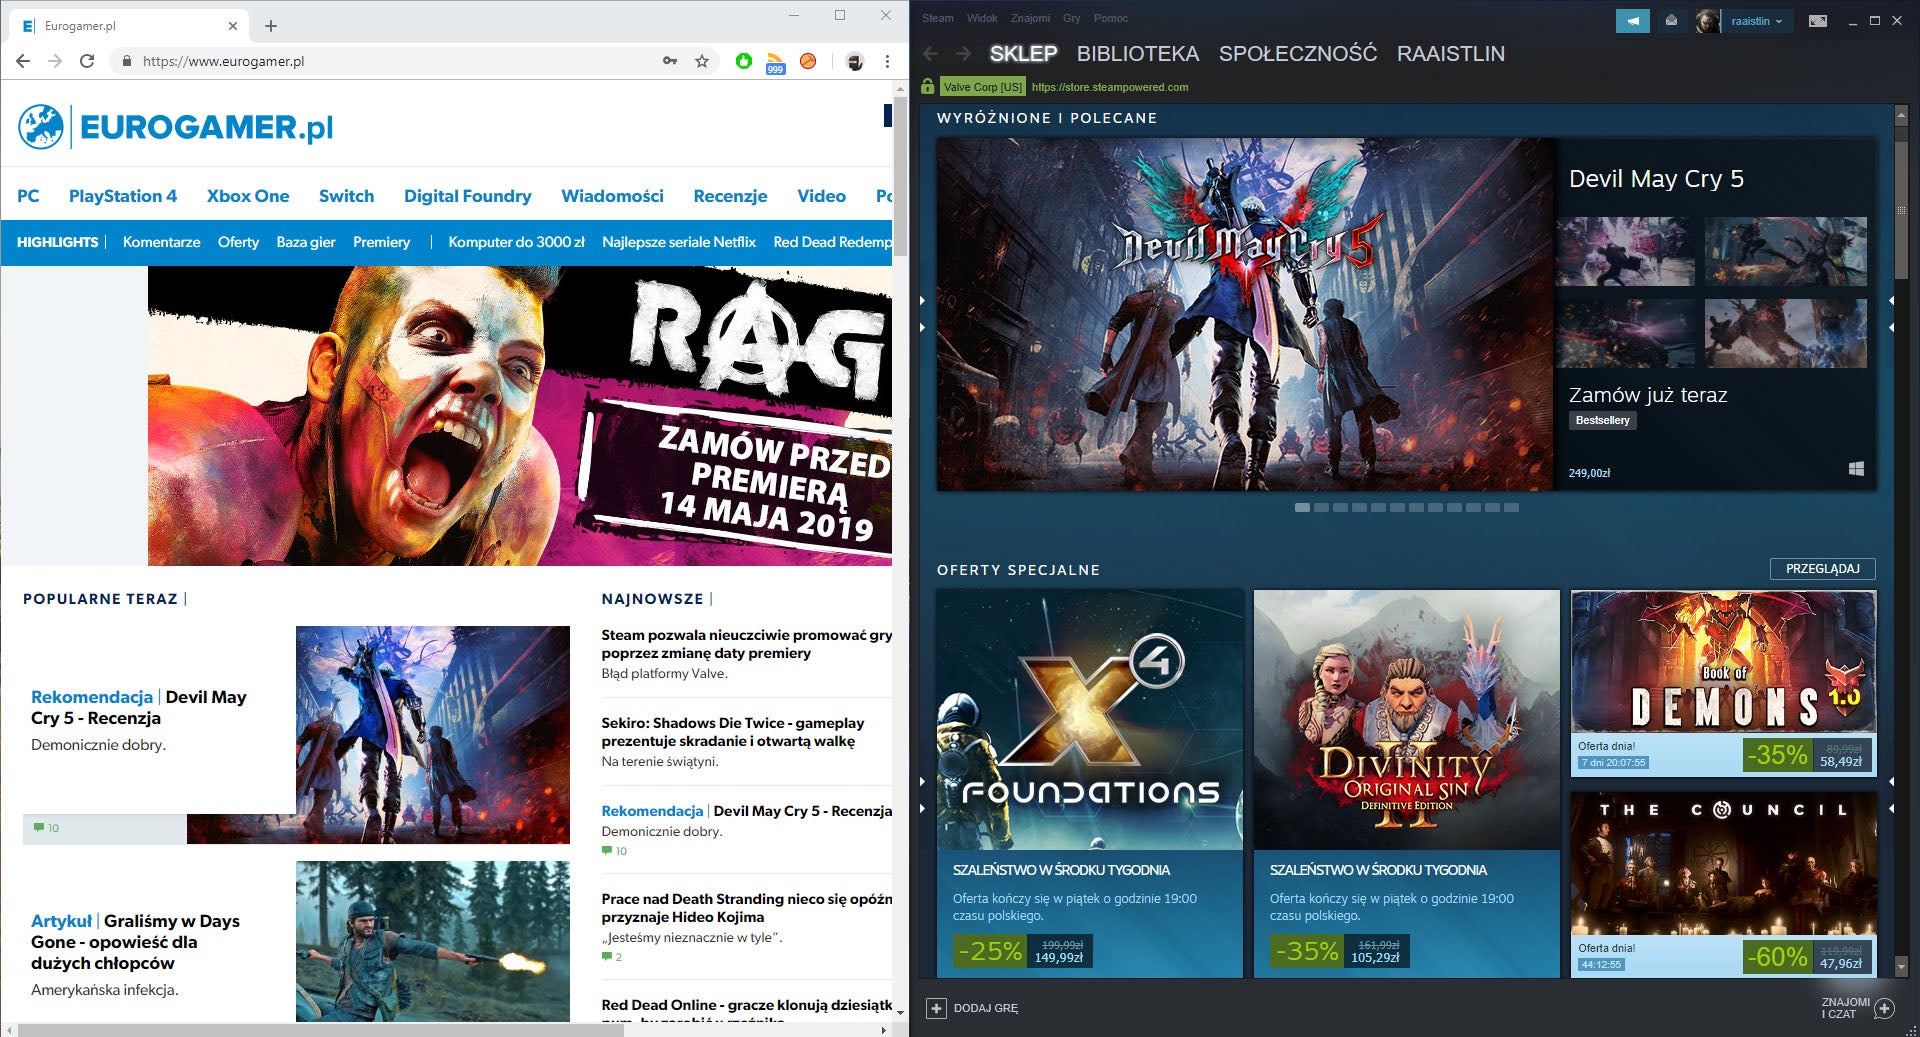Click the Bestsellery tag on Devil May Cry 5
Image resolution: width=1920 pixels, height=1037 pixels.
[x=1603, y=421]
